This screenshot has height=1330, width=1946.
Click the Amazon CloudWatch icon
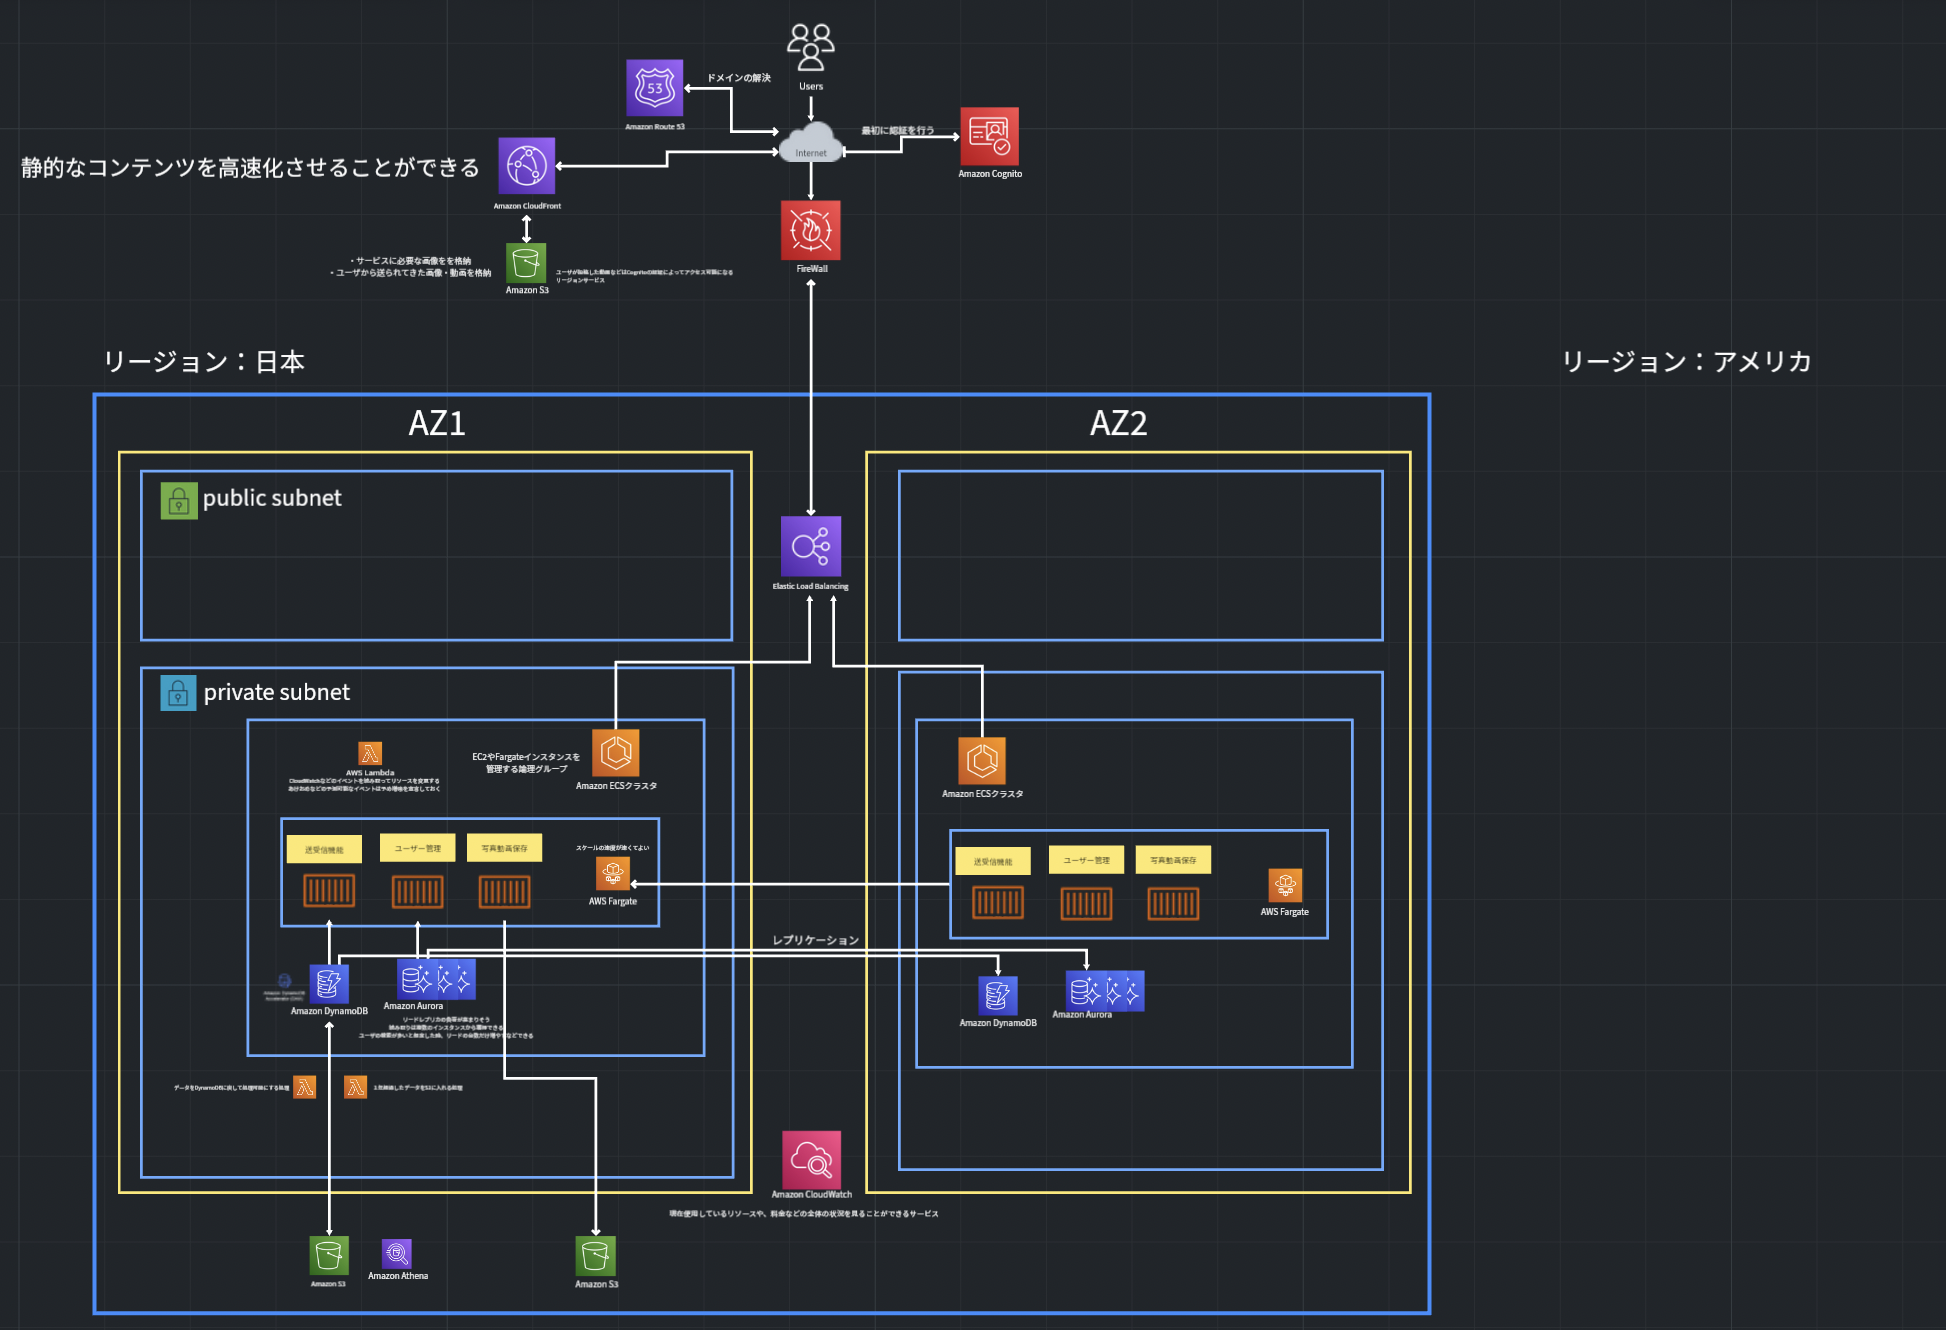pos(811,1159)
